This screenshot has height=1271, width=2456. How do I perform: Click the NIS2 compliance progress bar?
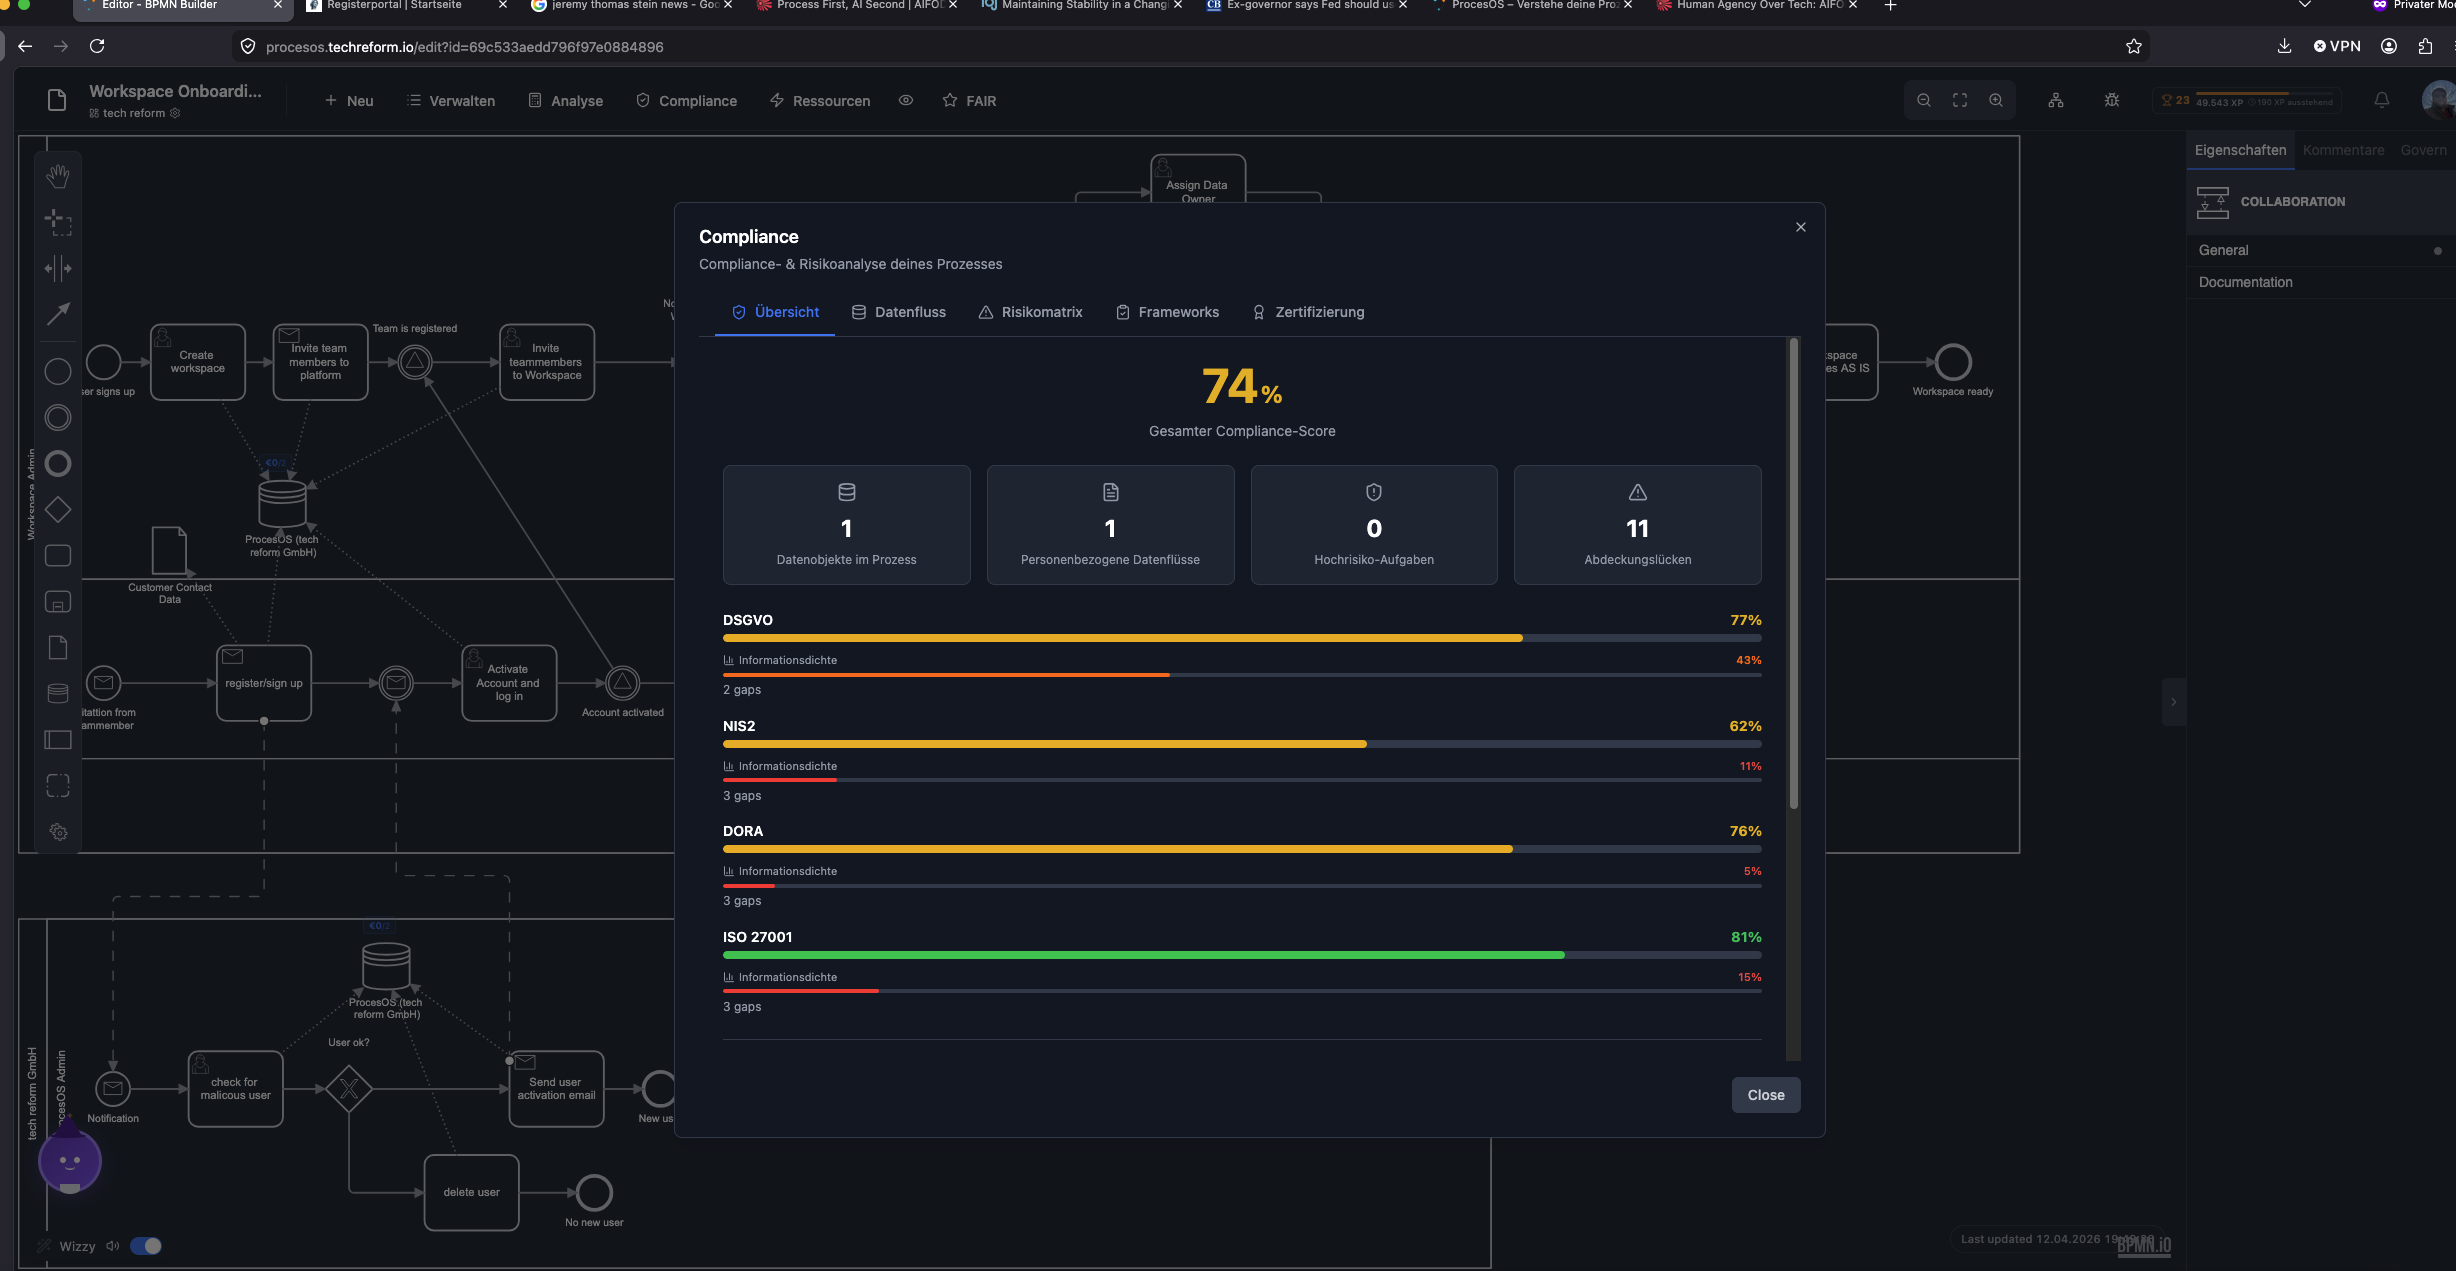click(x=1242, y=744)
